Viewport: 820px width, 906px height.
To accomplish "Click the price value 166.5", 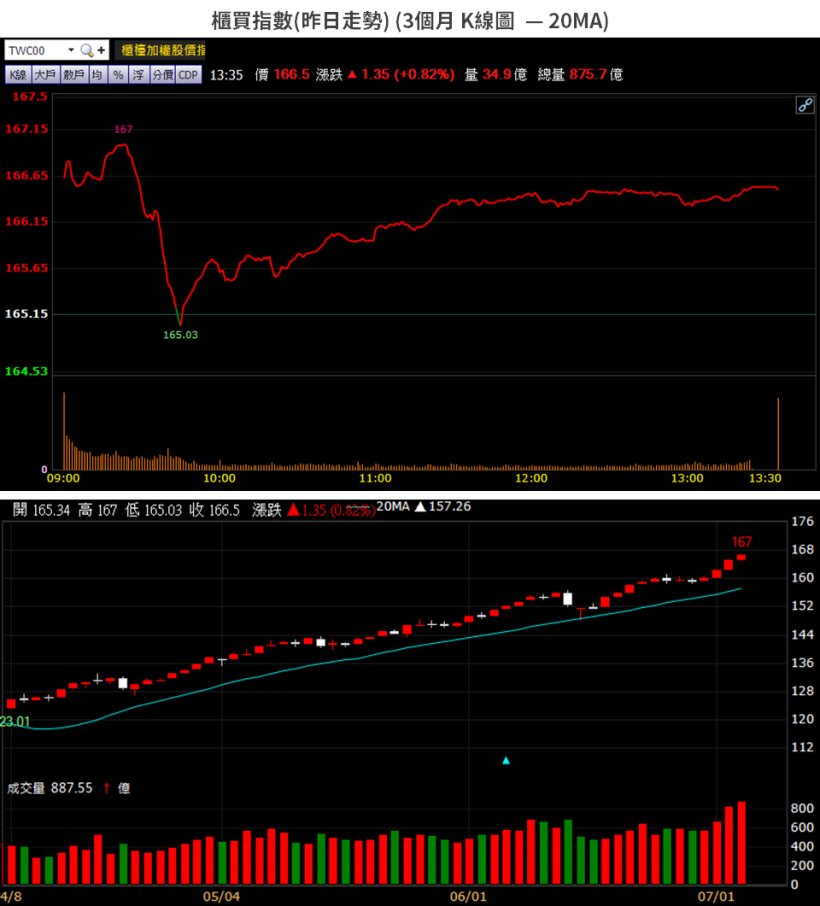I will pyautogui.click(x=291, y=75).
